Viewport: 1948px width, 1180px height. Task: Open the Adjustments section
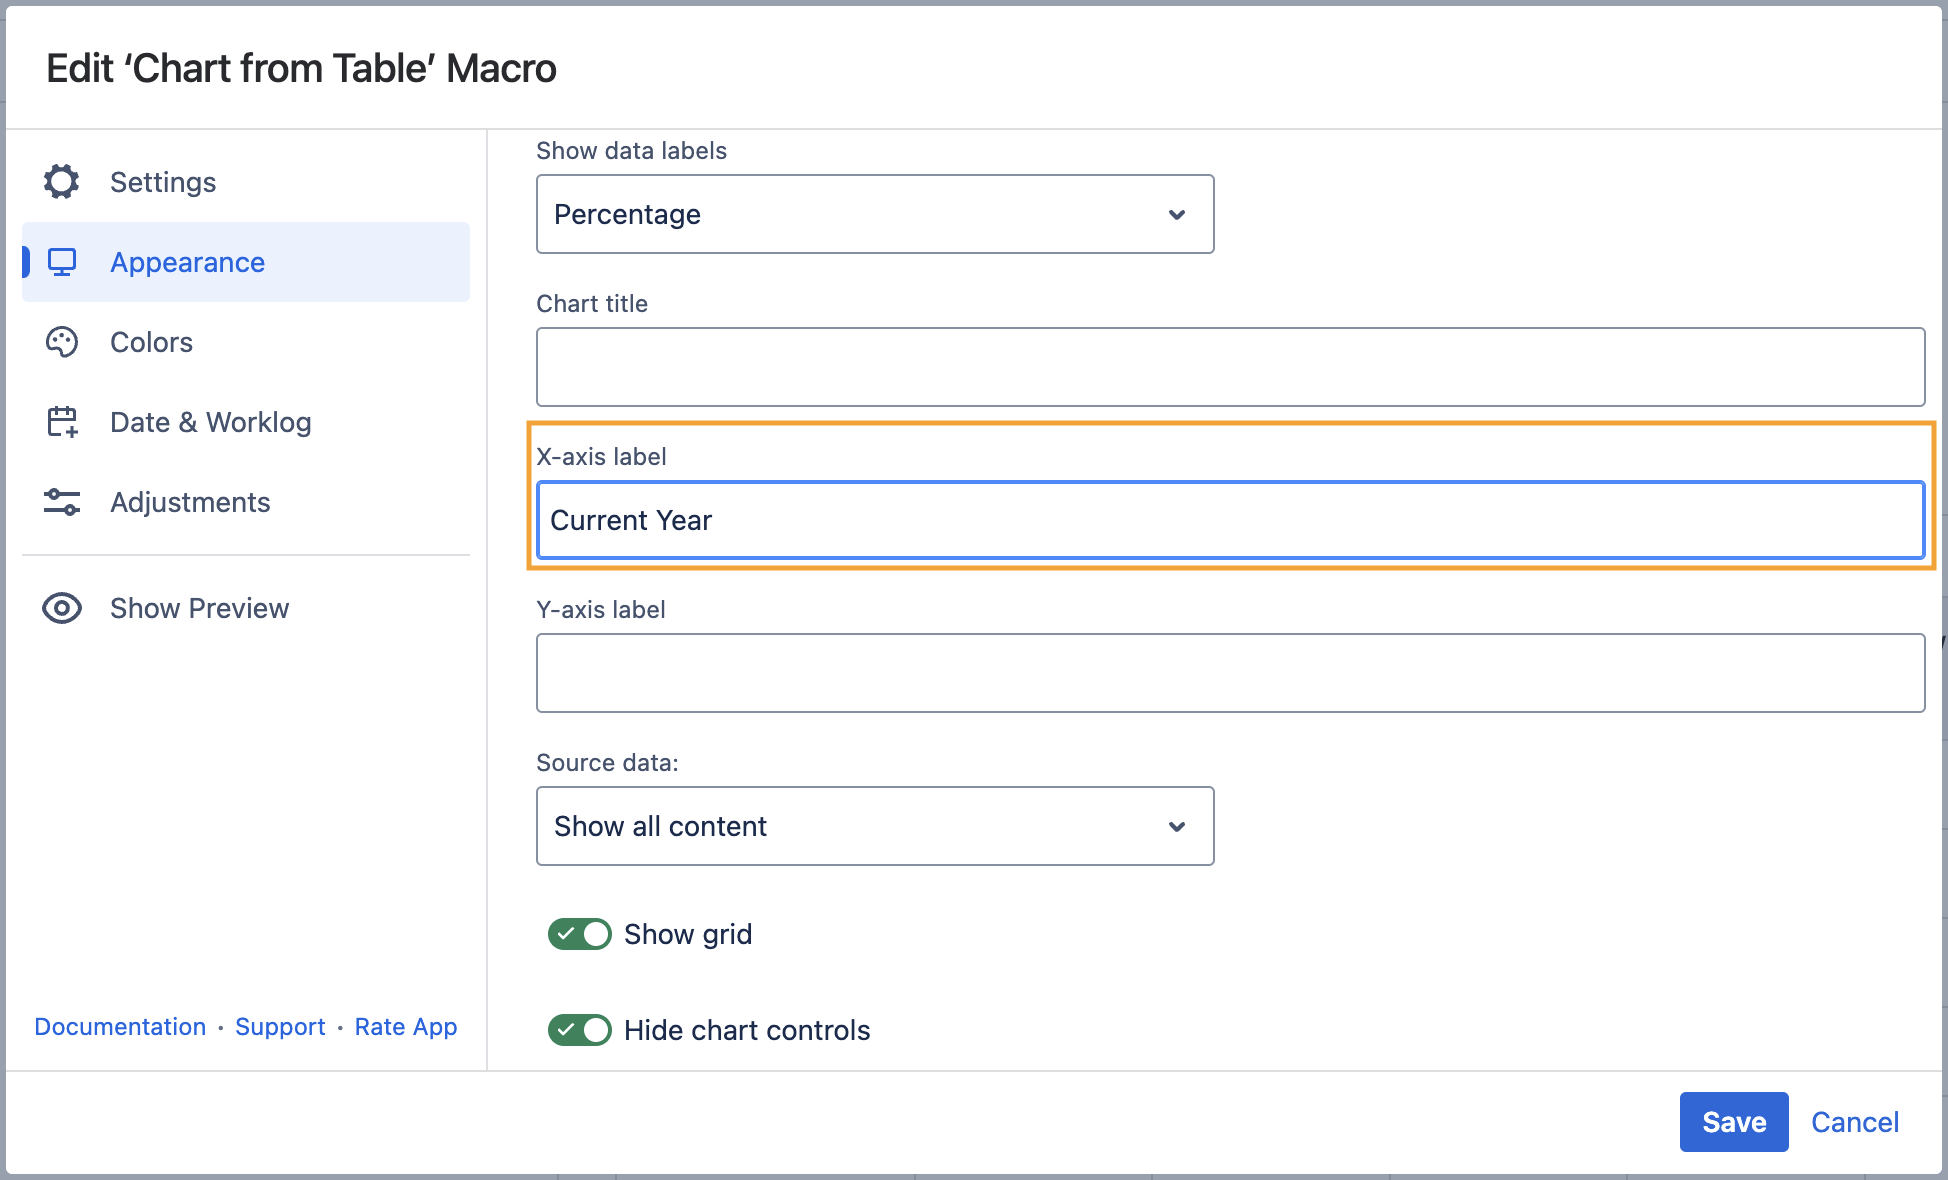(x=190, y=502)
